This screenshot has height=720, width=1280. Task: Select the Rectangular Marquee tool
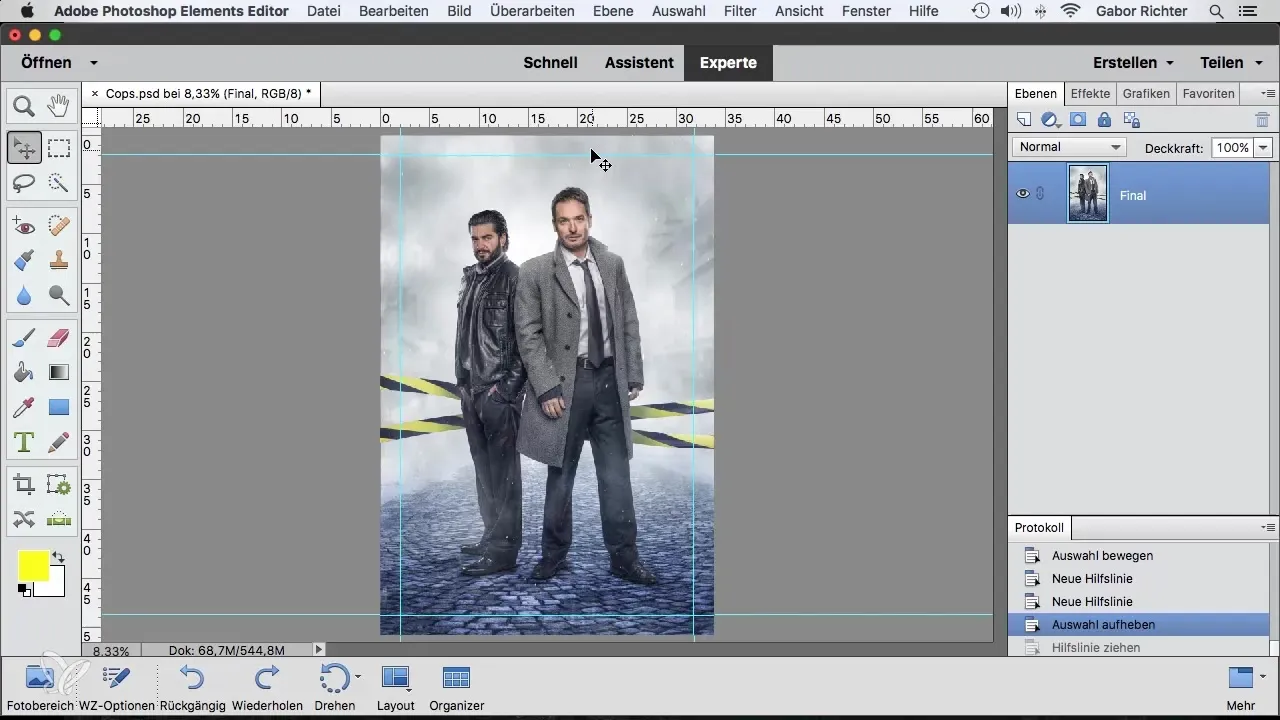[x=59, y=148]
